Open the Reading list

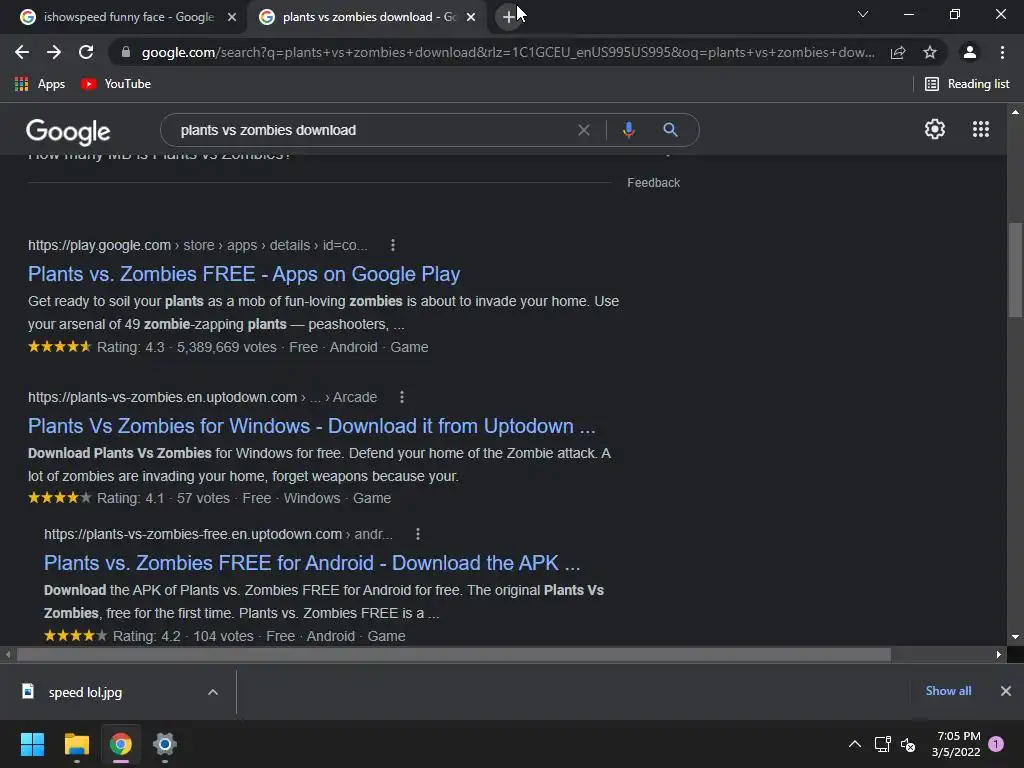tap(967, 84)
